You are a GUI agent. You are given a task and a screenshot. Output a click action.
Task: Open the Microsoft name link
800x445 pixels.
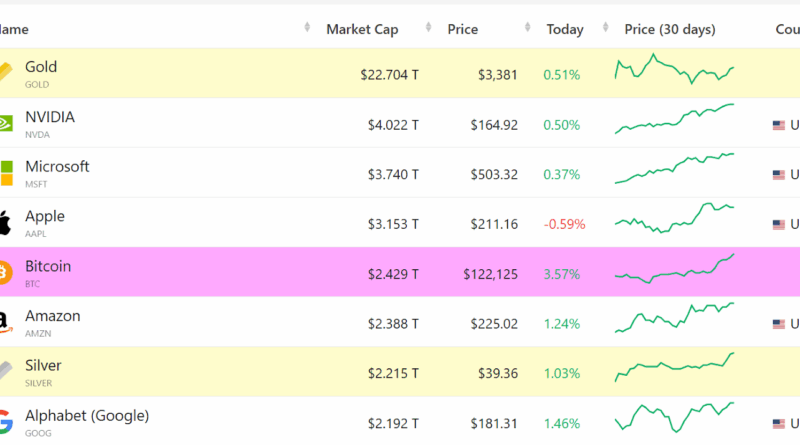click(x=57, y=166)
